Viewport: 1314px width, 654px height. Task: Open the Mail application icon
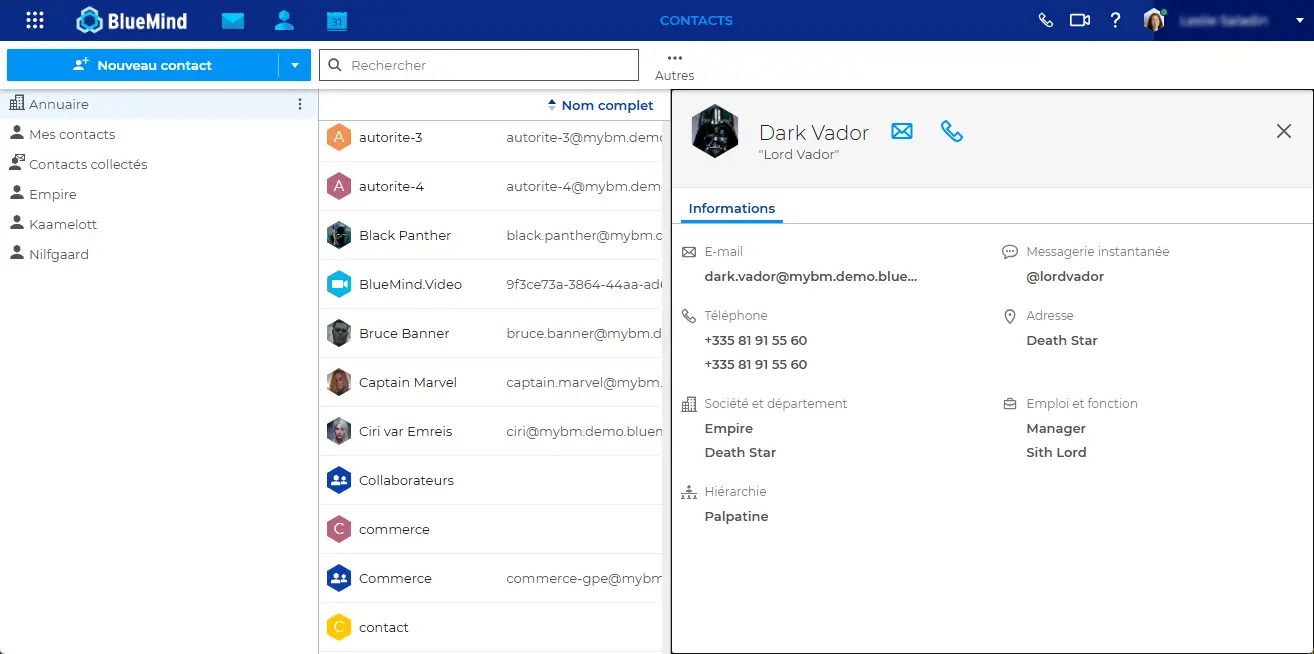233,20
